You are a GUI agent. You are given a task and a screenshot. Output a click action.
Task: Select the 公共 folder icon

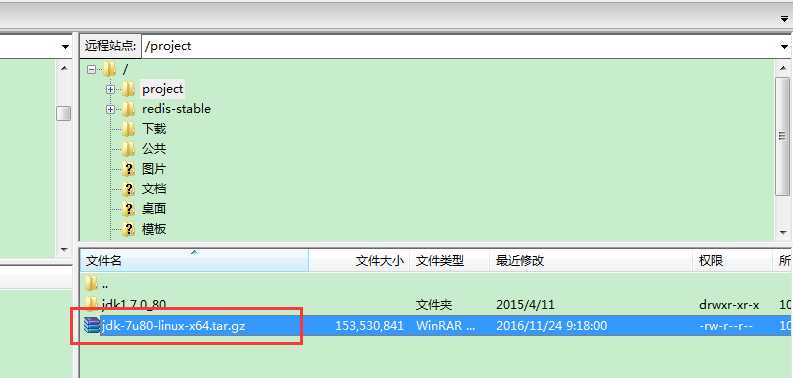(x=128, y=149)
